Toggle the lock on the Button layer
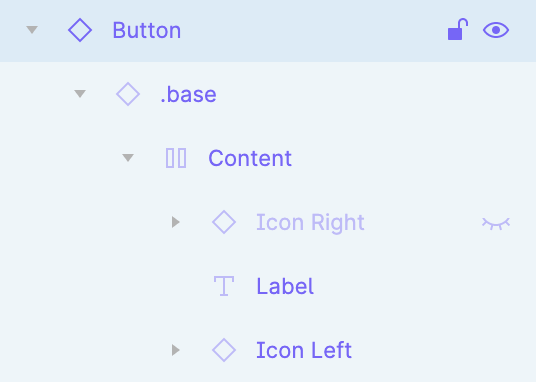This screenshot has width=536, height=384. [458, 29]
